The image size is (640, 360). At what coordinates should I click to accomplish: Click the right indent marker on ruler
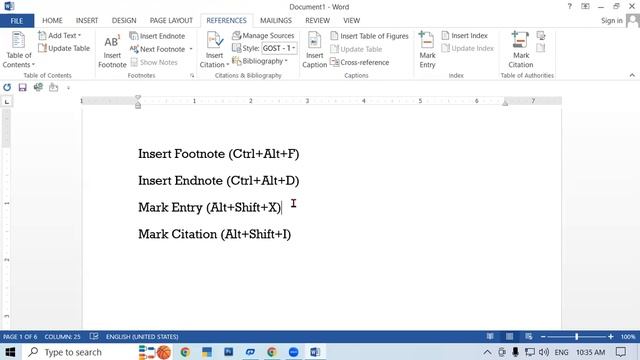pos(505,103)
